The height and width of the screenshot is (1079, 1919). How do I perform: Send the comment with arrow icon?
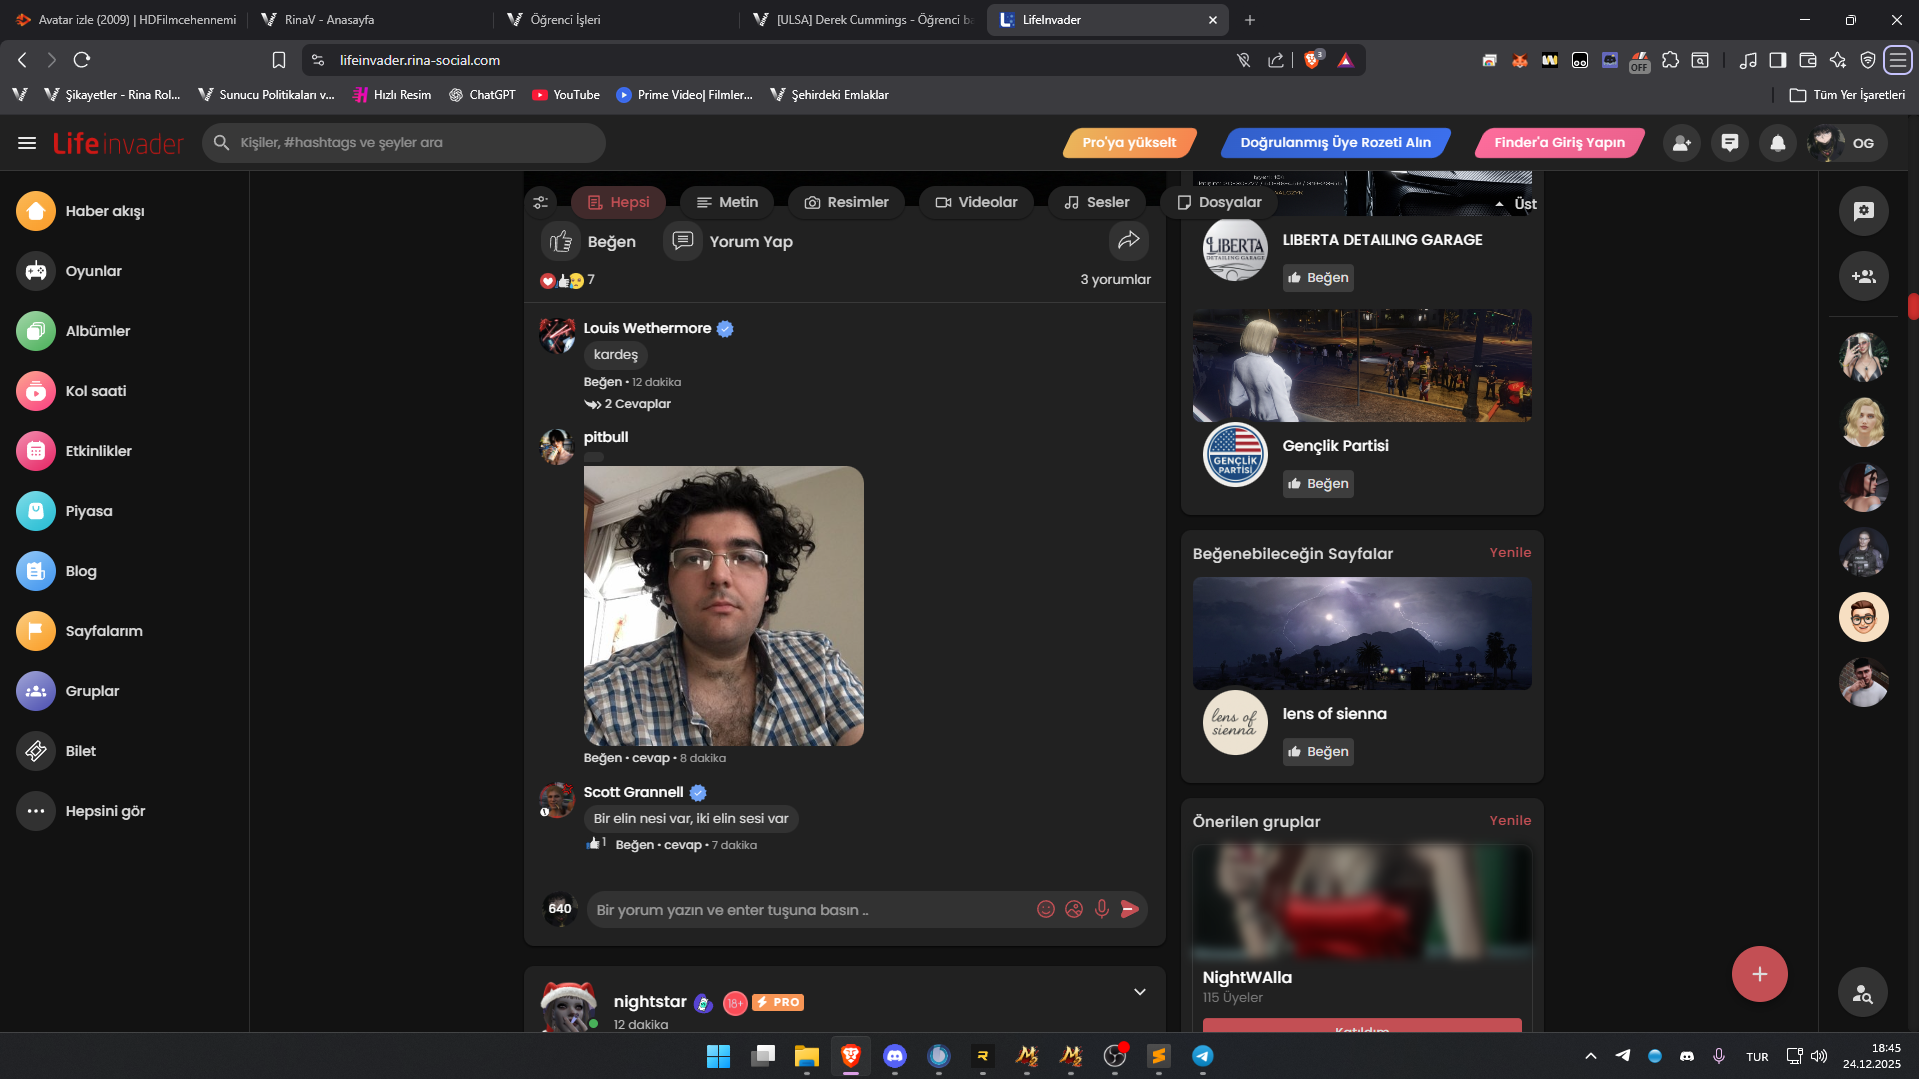click(1130, 909)
